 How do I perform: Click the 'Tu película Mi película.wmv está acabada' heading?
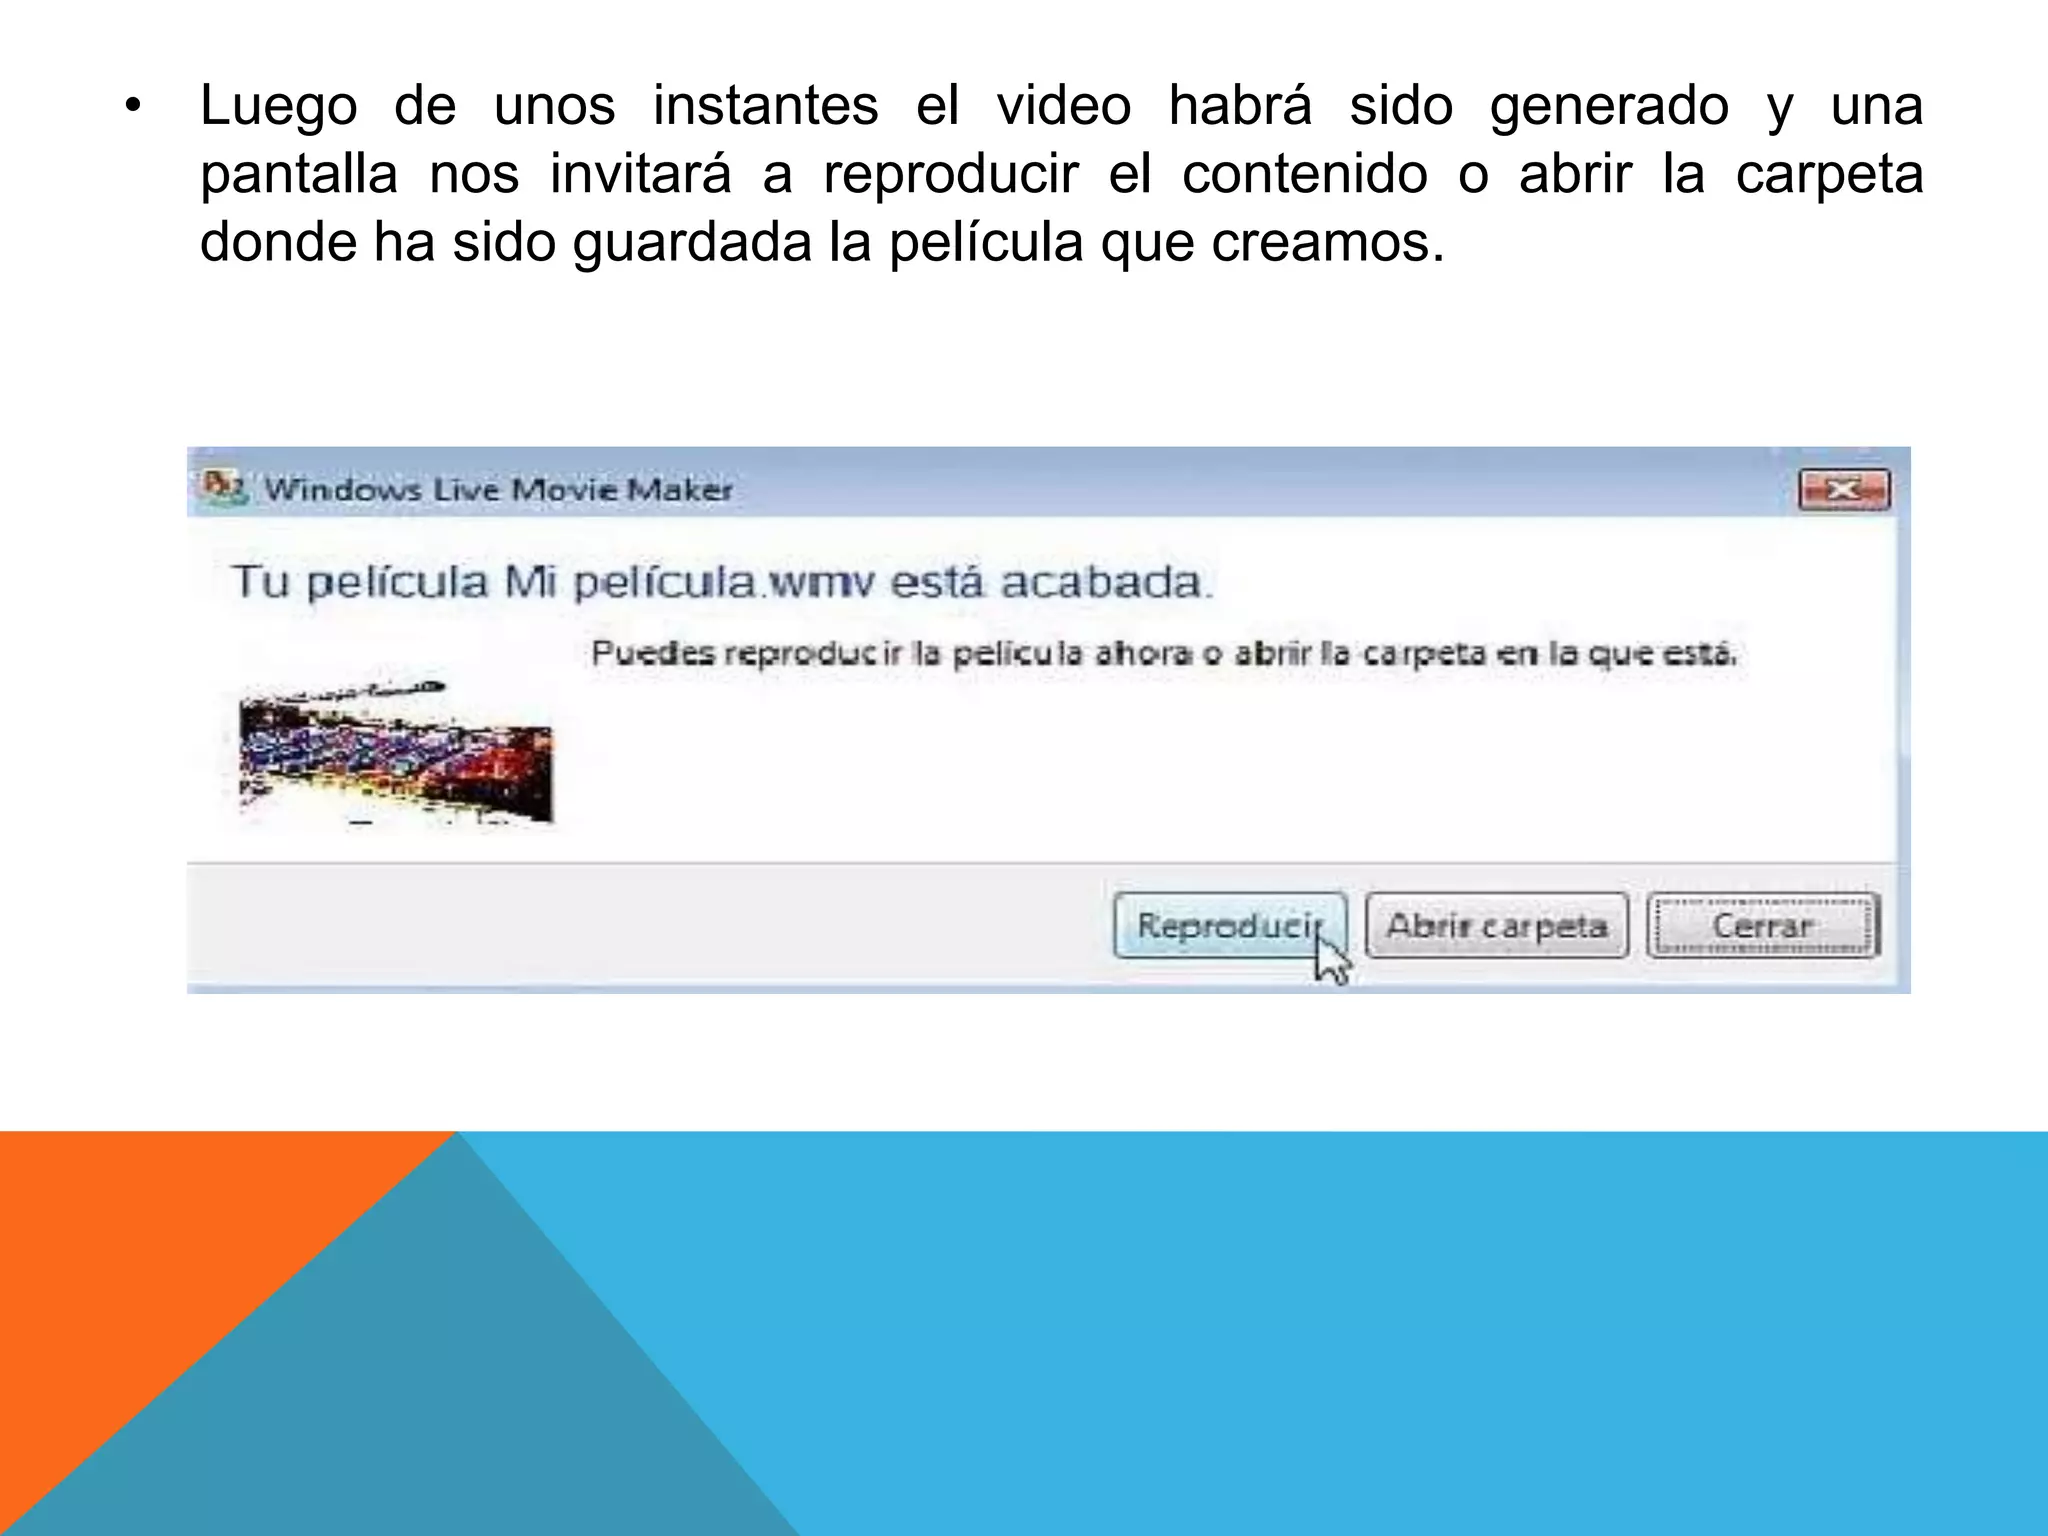tap(722, 582)
